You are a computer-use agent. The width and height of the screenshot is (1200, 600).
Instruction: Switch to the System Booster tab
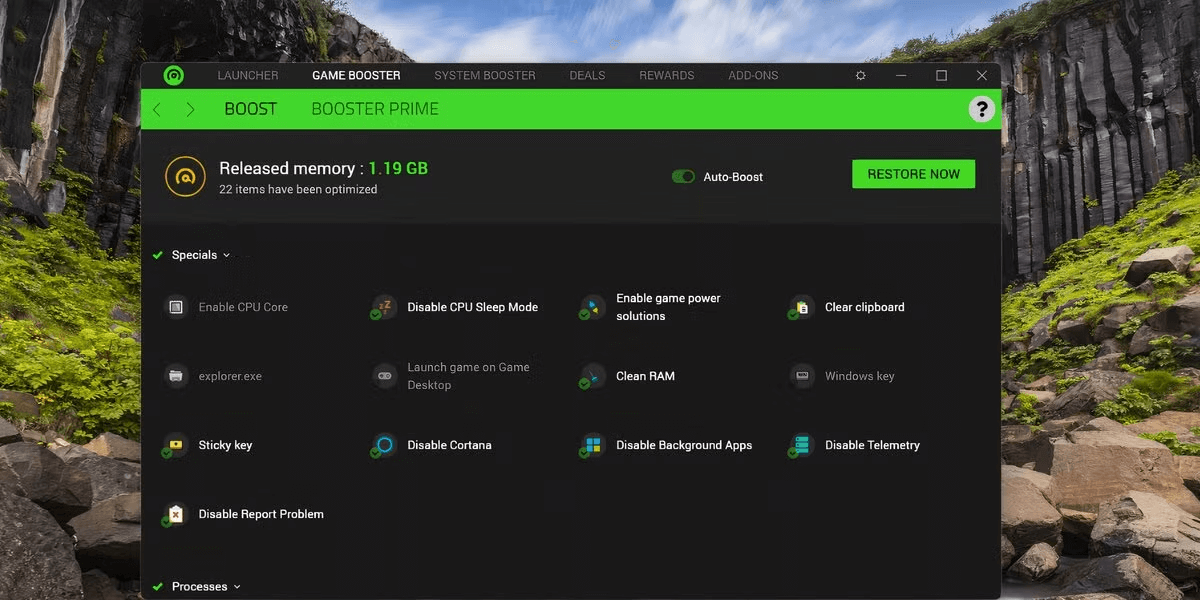tap(484, 76)
